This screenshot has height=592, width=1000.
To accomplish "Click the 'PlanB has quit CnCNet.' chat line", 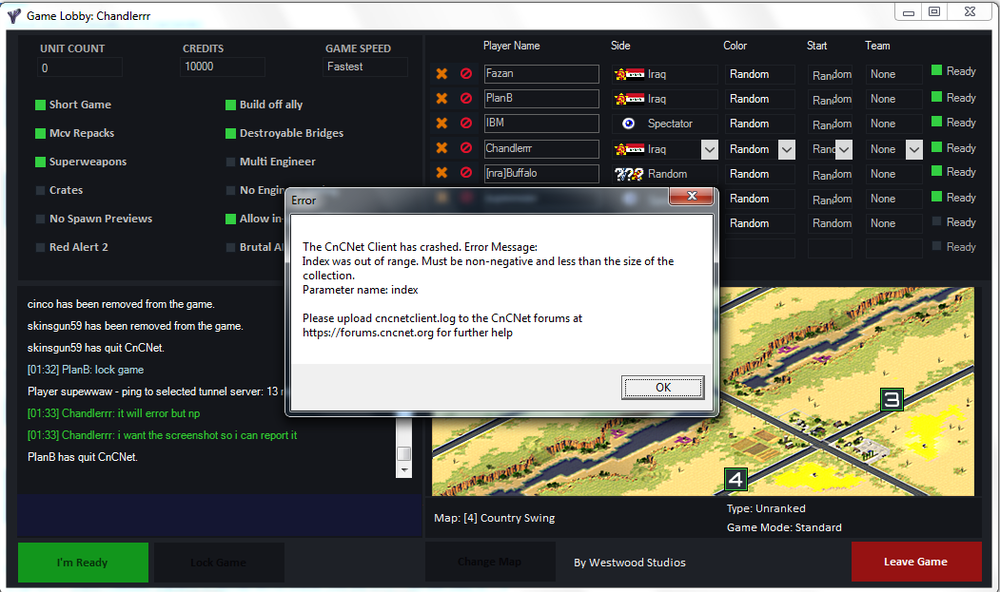I will [x=82, y=457].
